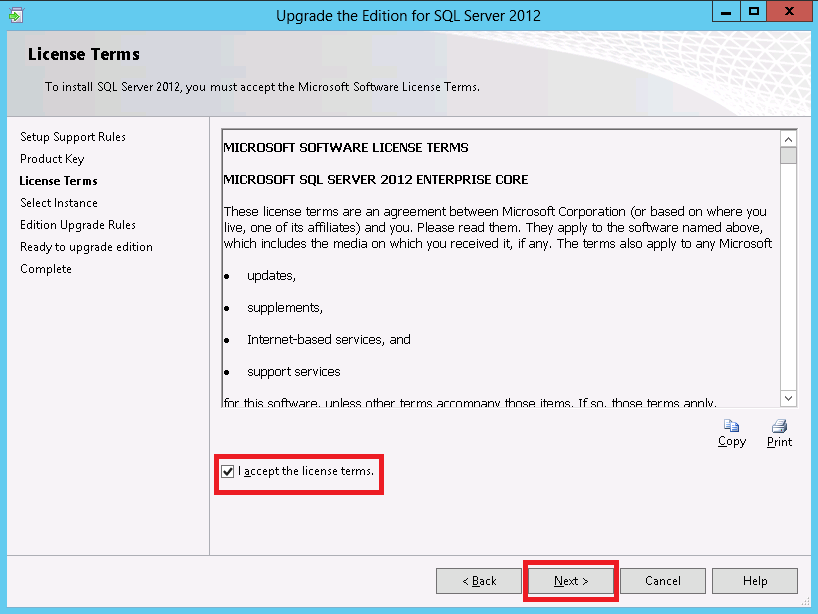Select the Select Instance step
Image resolution: width=818 pixels, height=614 pixels.
(x=59, y=203)
